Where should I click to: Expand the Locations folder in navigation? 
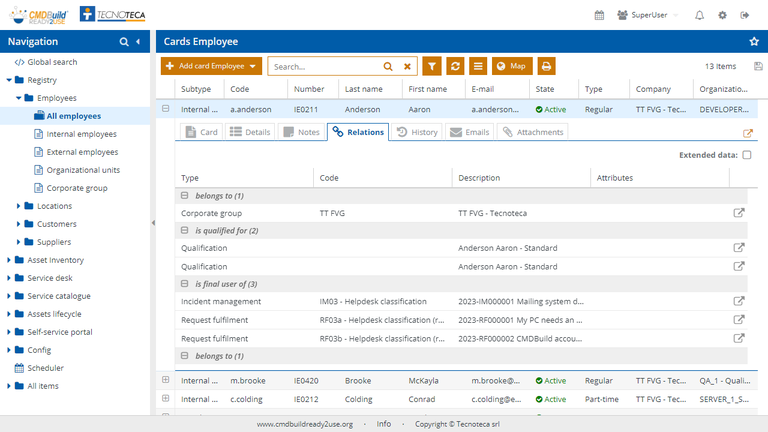pyautogui.click(x=18, y=206)
